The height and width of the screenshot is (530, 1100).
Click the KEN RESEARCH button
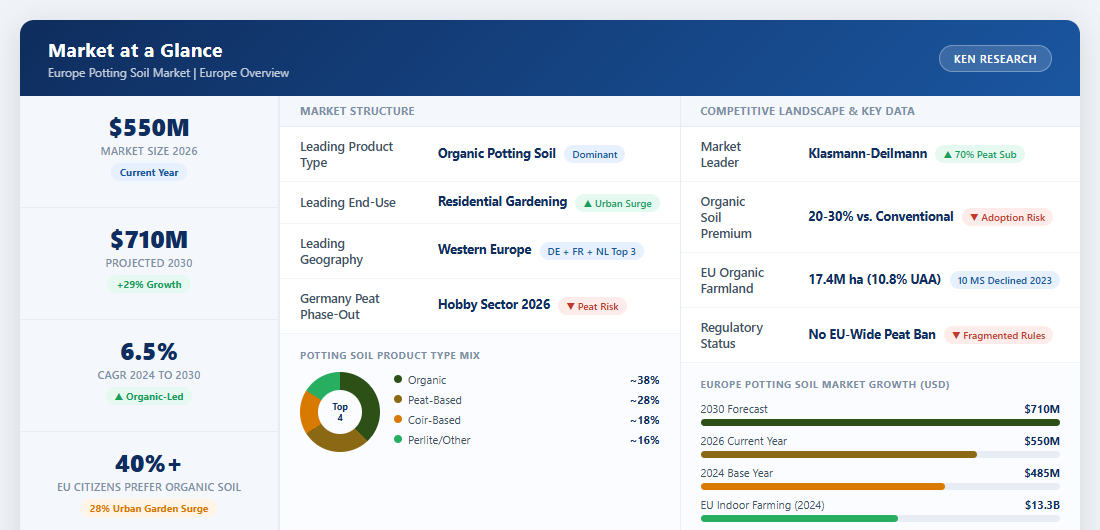[995, 59]
